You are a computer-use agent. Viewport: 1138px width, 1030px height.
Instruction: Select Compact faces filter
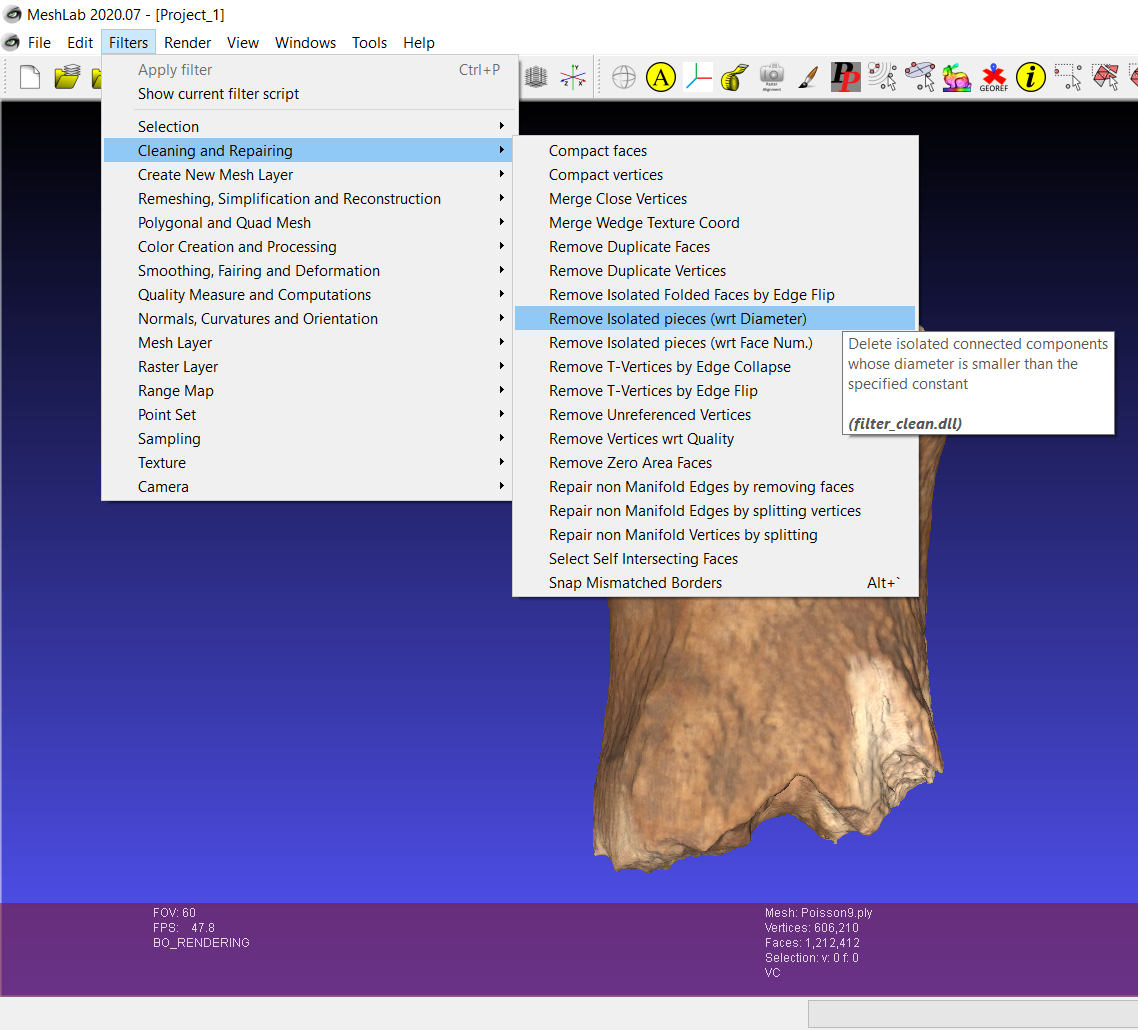715,150
